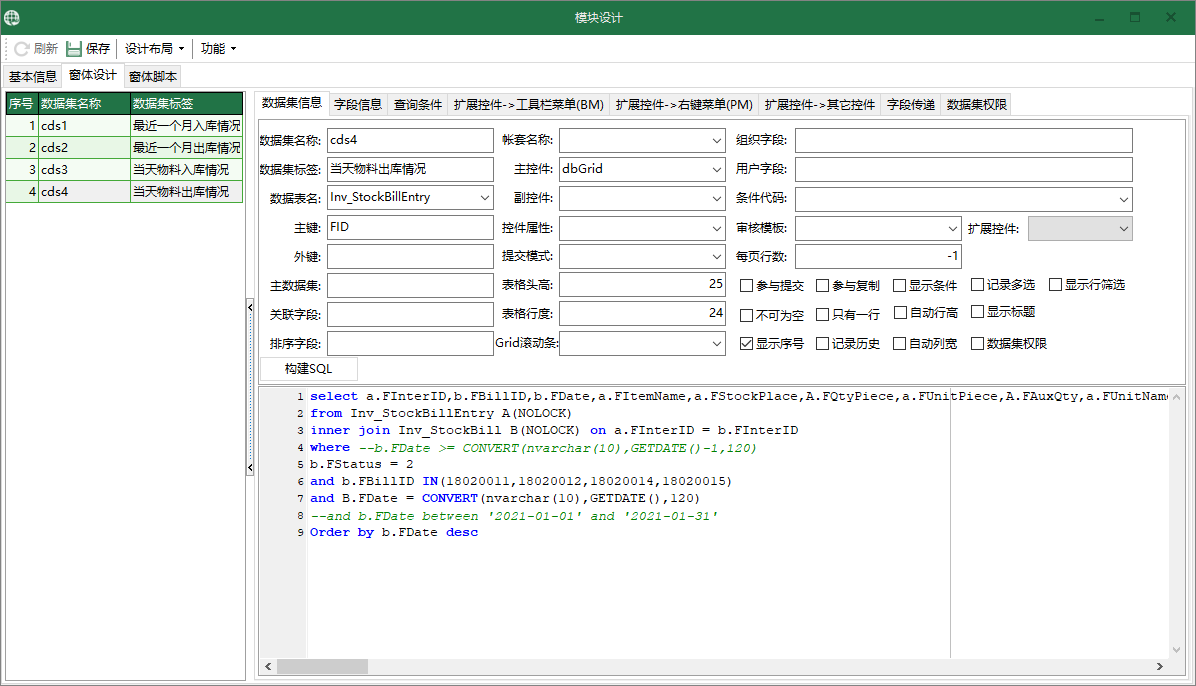Expand the 条件代码 dropdown
This screenshot has height=686, width=1196.
pyautogui.click(x=1124, y=199)
